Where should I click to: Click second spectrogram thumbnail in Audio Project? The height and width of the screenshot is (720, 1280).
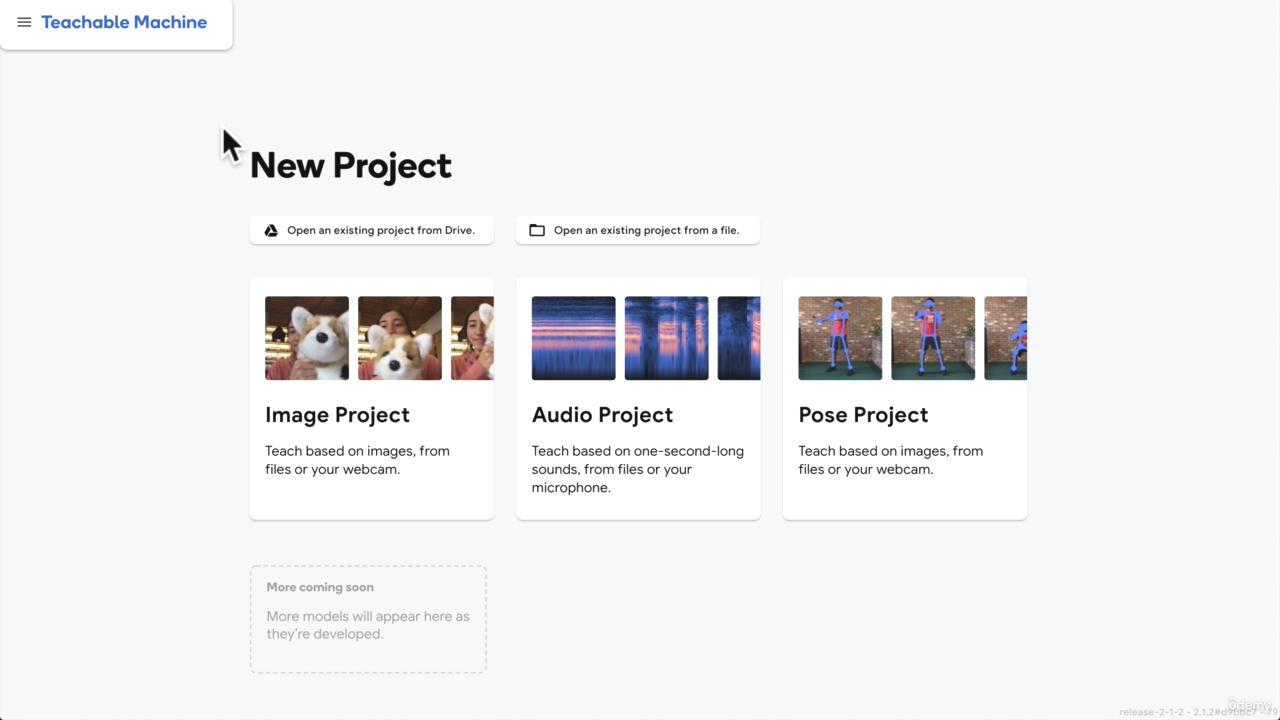(x=666, y=338)
